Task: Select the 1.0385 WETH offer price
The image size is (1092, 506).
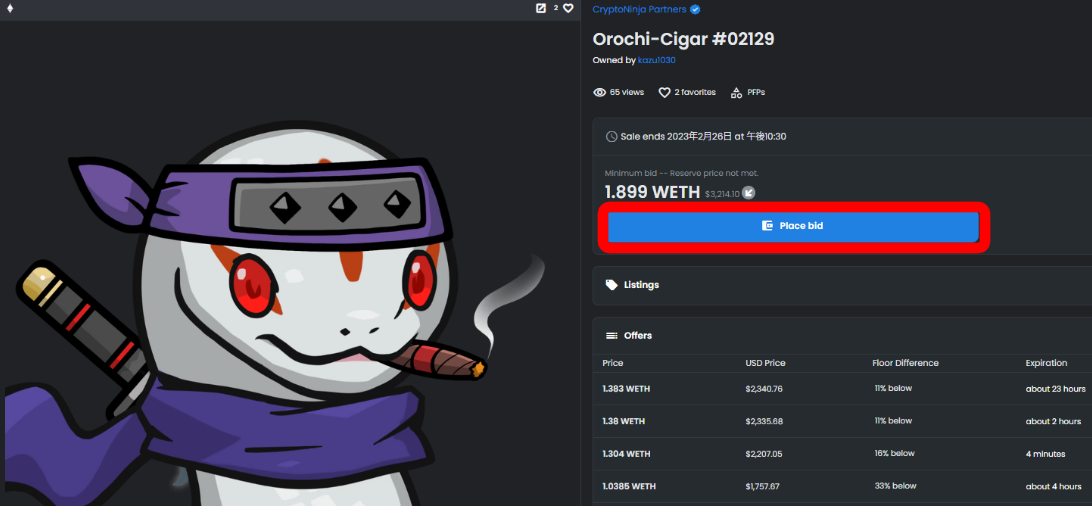Action: click(629, 486)
